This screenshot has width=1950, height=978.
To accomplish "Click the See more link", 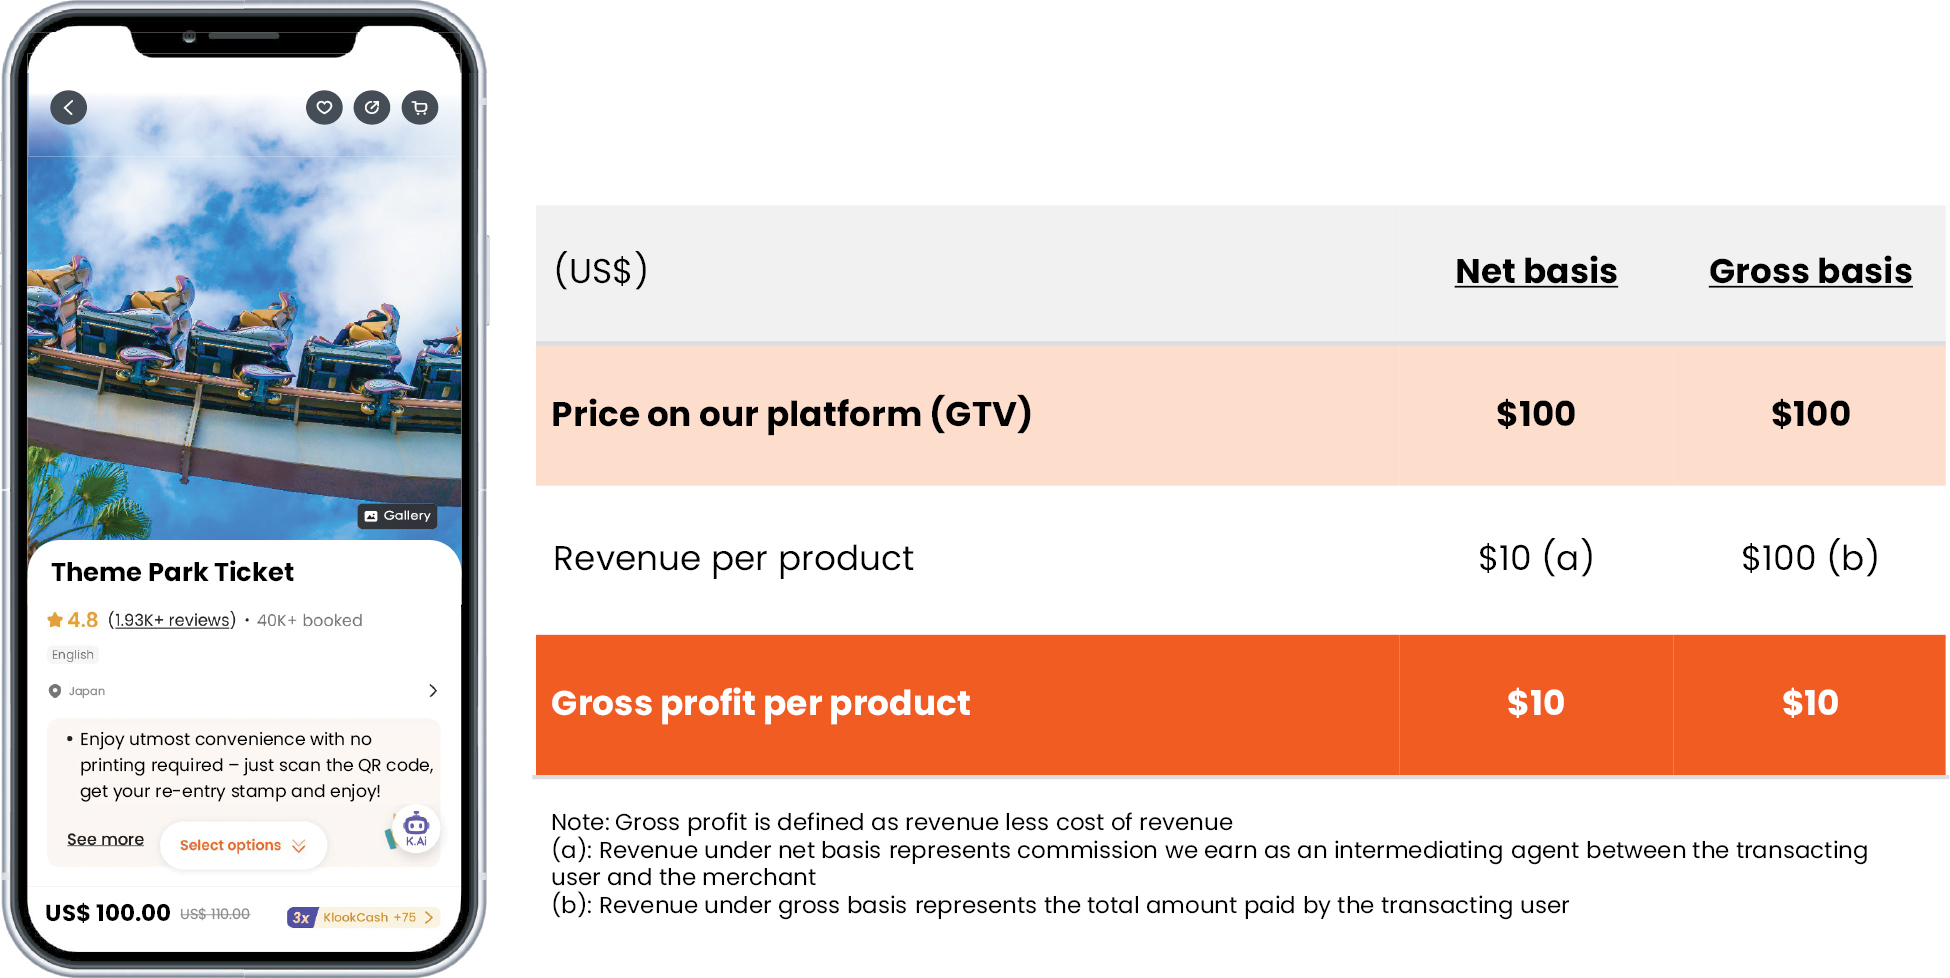I will point(105,839).
